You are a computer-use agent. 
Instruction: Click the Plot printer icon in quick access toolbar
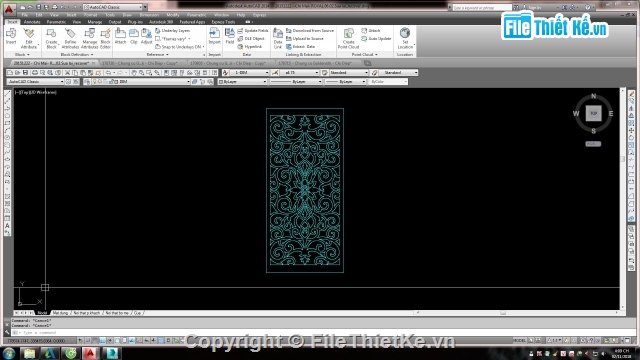[x=54, y=7]
